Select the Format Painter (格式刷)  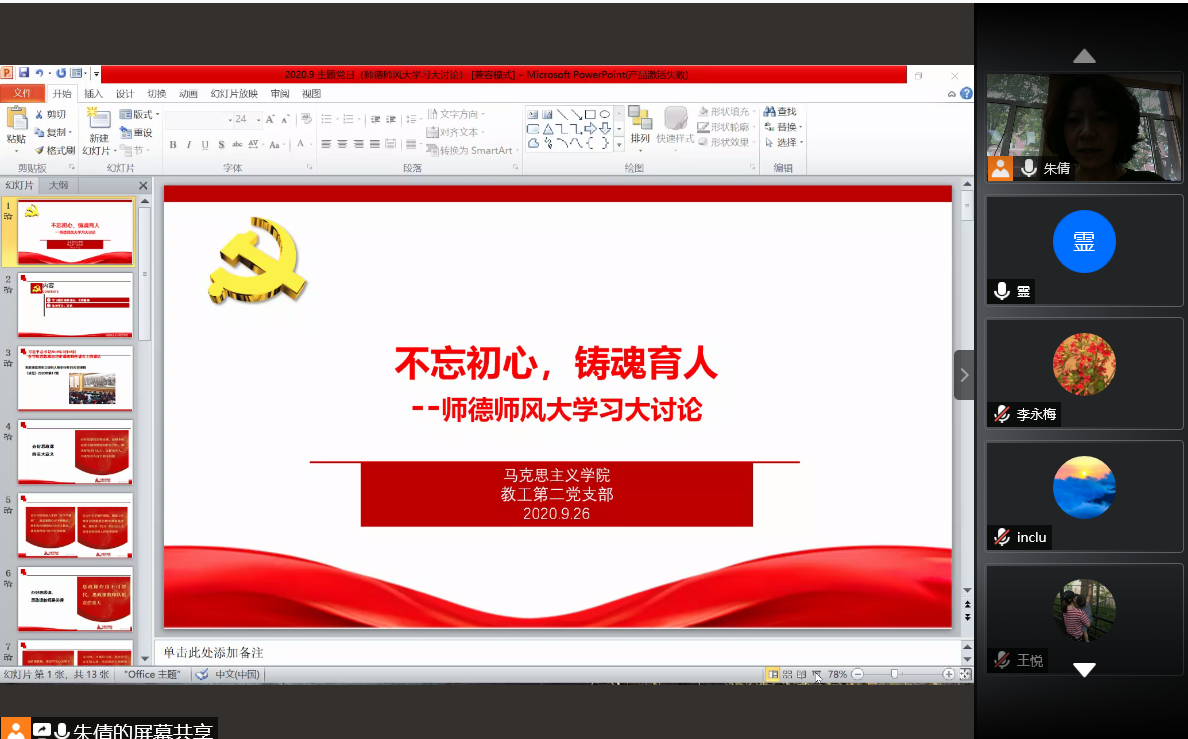tap(55, 150)
